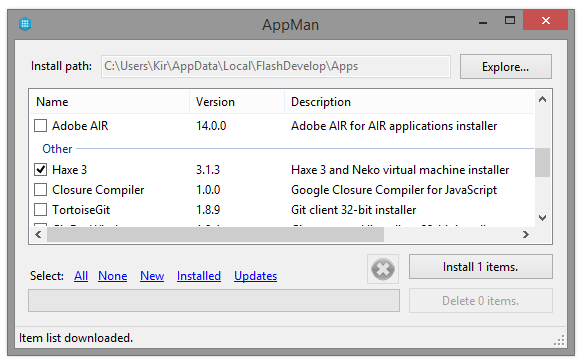Maximize the AppMan window

pos(510,20)
